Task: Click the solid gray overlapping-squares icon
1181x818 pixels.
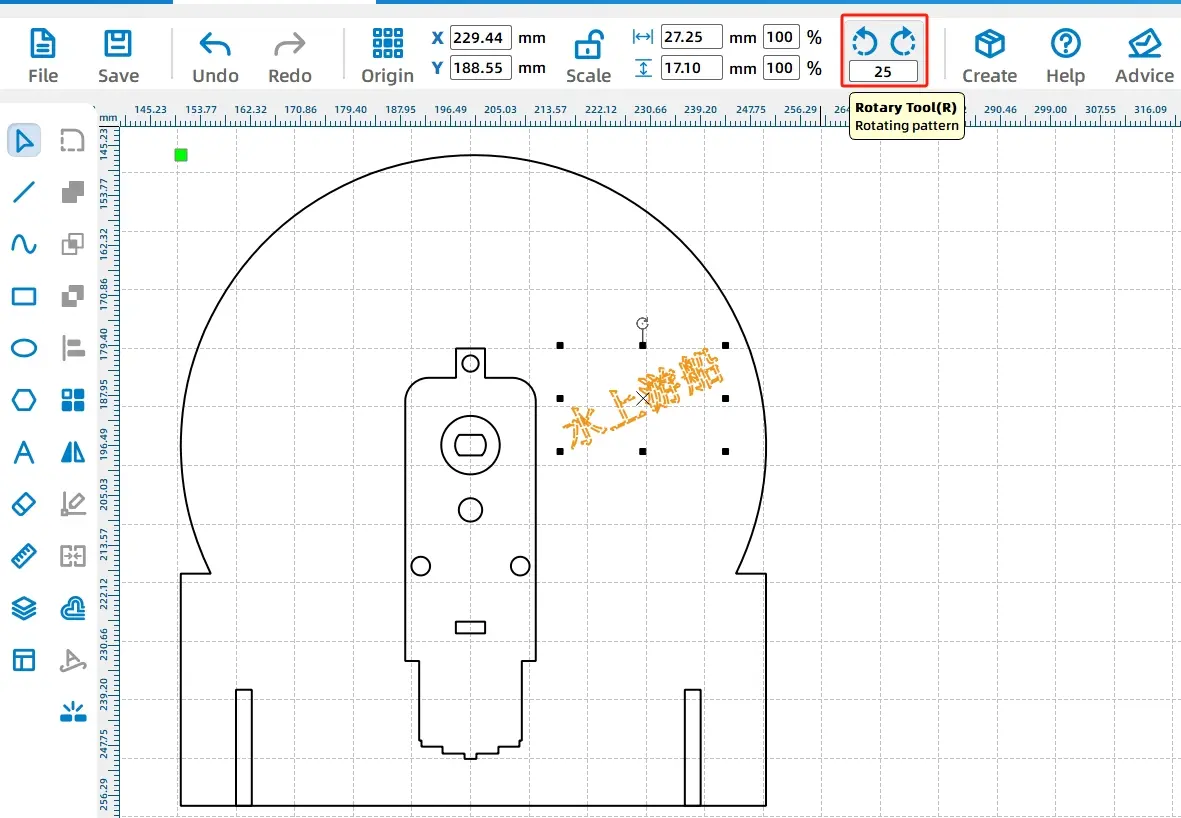Action: [72, 192]
